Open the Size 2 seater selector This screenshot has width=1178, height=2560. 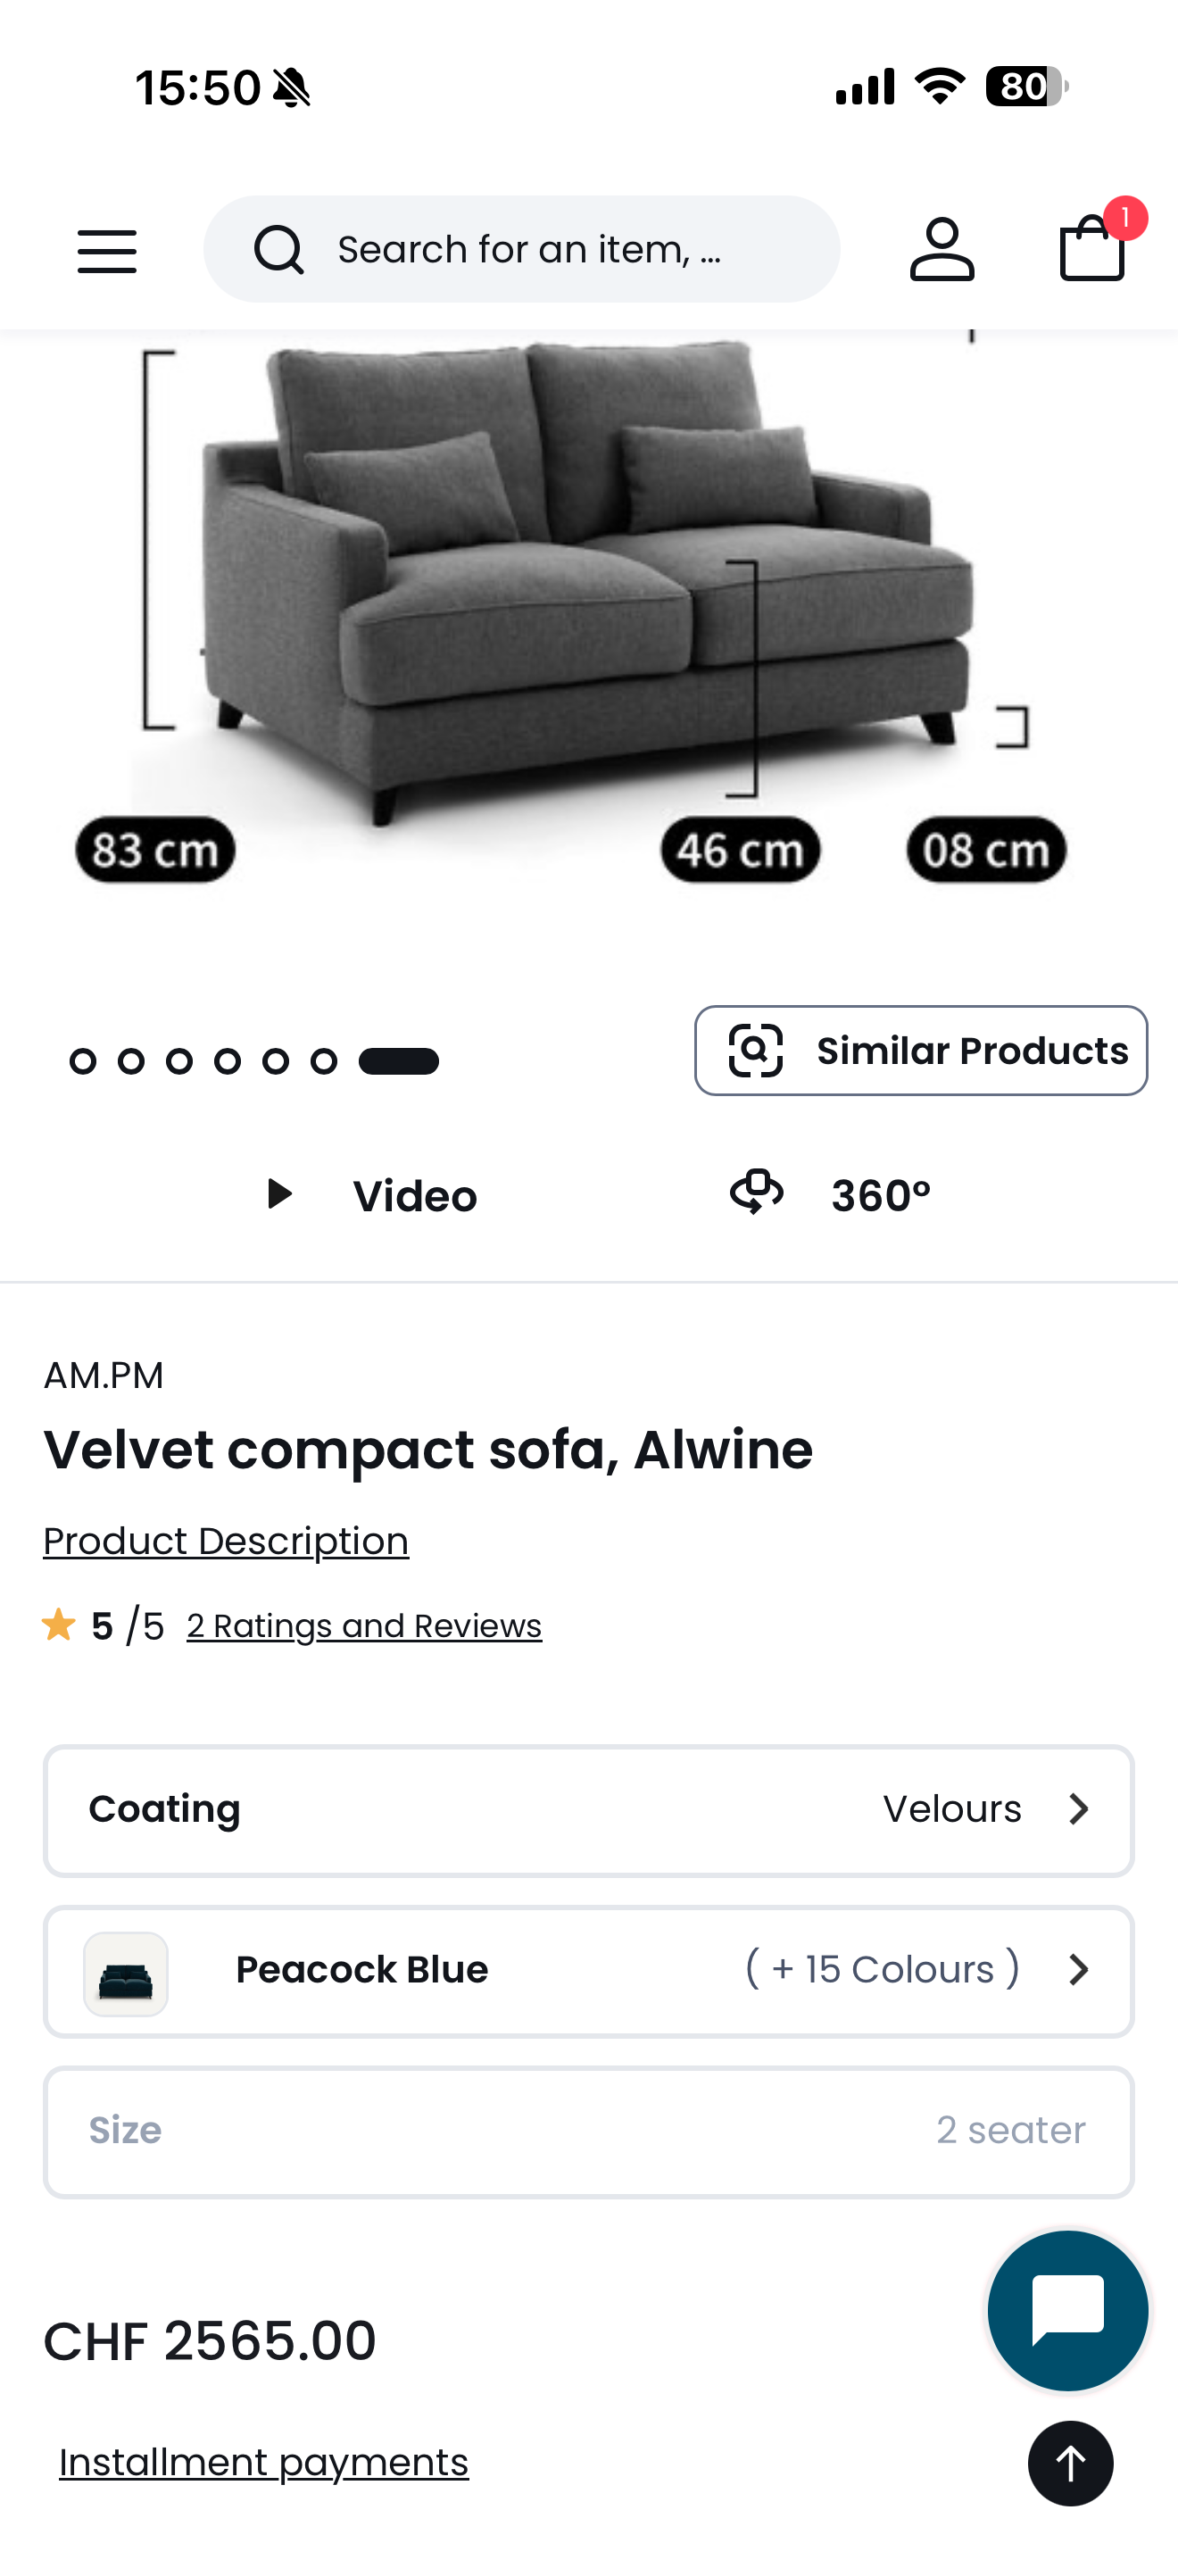pos(588,2130)
